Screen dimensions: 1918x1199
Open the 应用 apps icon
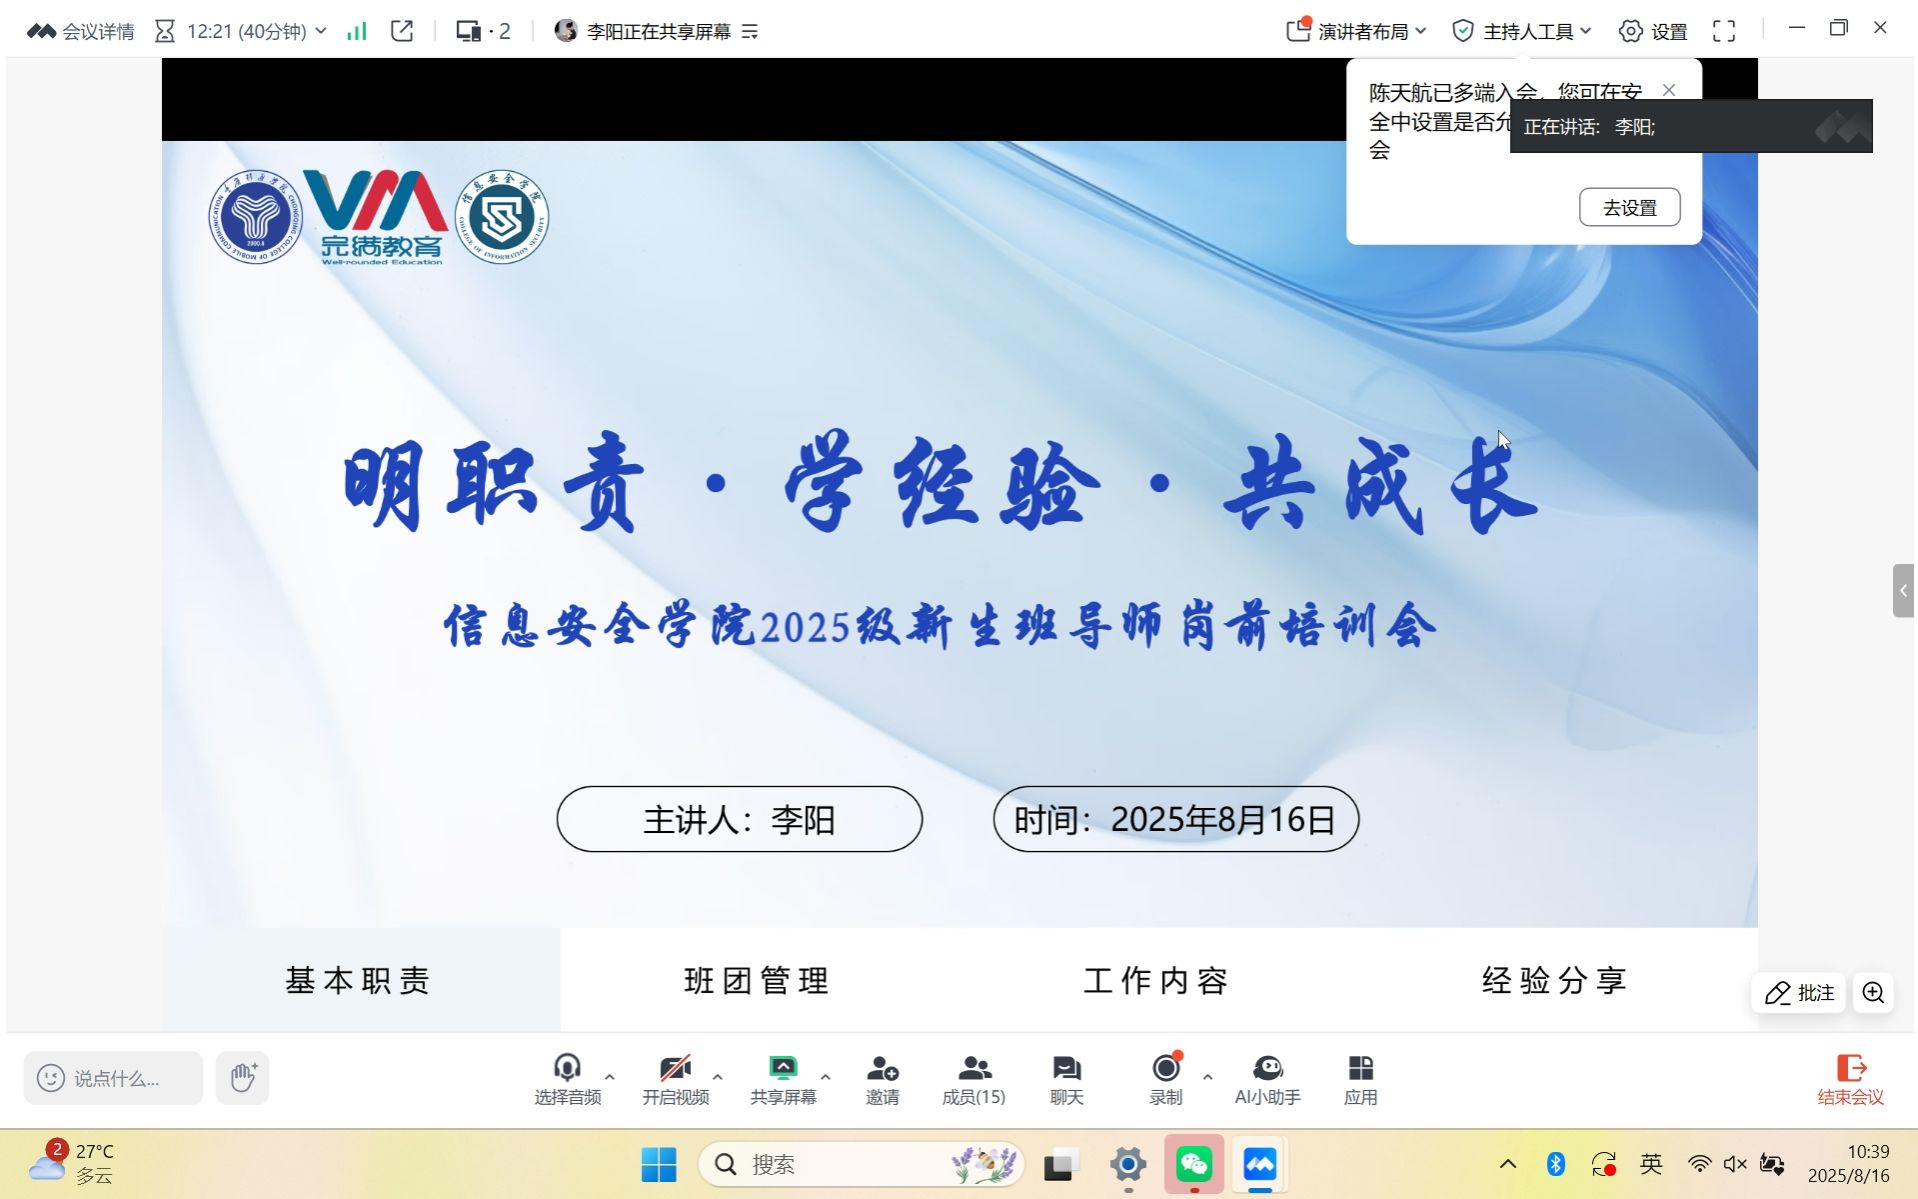pyautogui.click(x=1360, y=1080)
